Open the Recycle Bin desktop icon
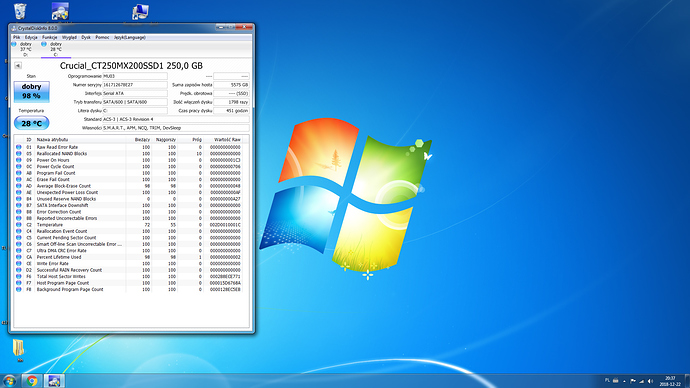This screenshot has width=690, height=388. coord(20,11)
